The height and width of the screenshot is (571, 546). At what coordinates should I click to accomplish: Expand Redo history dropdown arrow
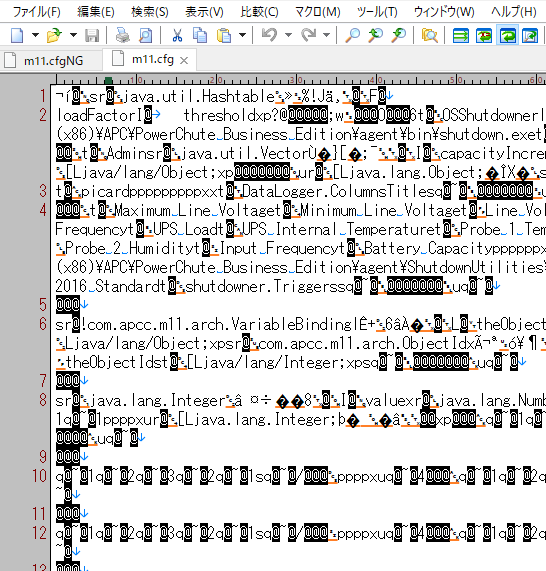click(x=326, y=35)
